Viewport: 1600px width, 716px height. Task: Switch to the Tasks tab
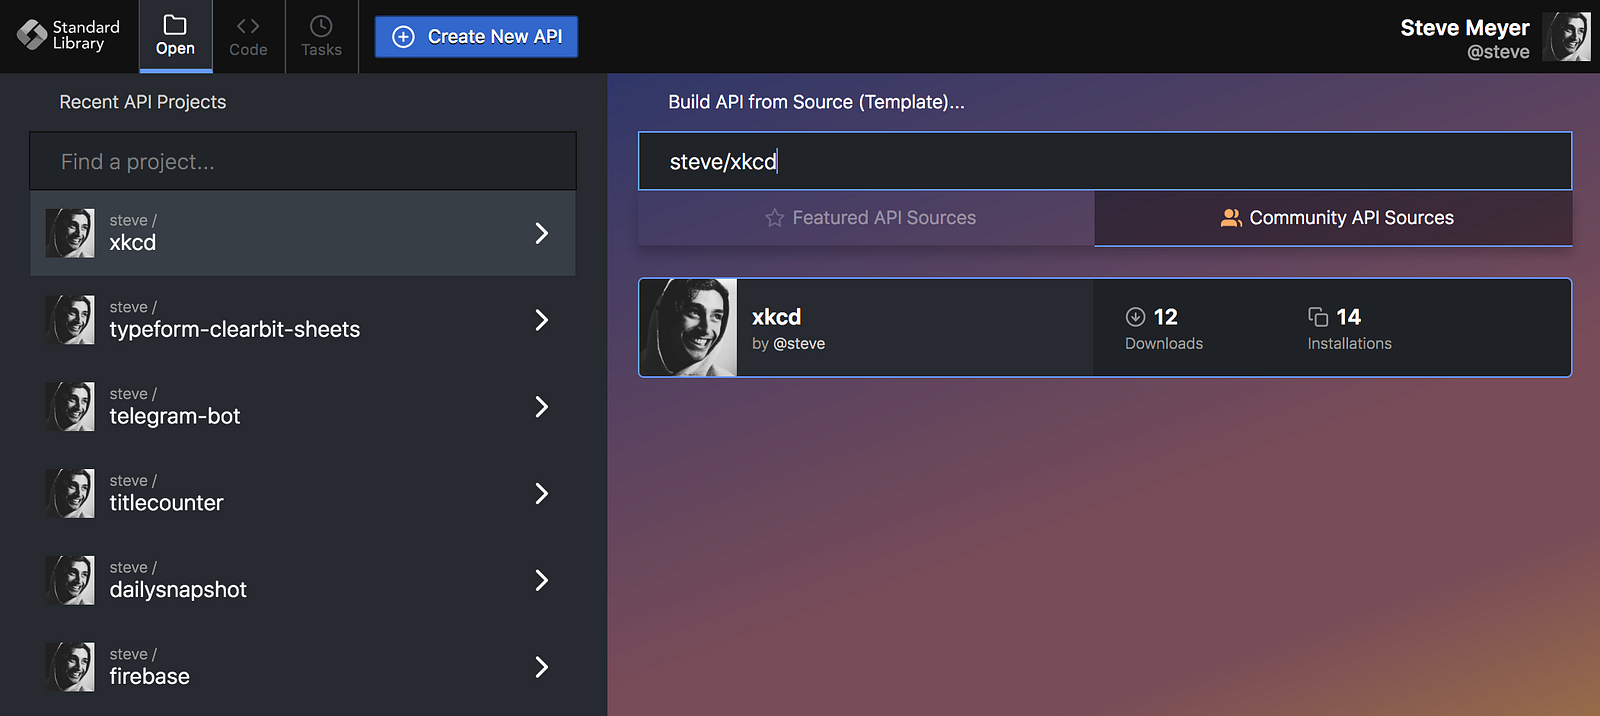[x=321, y=36]
